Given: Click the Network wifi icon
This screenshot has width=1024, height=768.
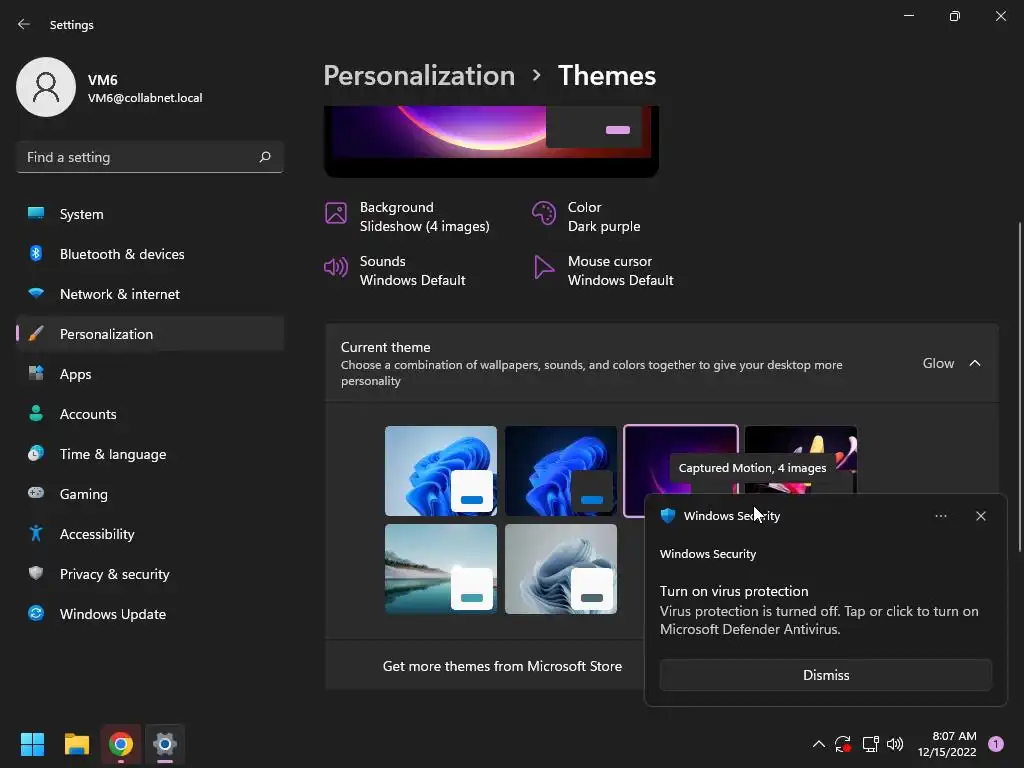Looking at the screenshot, I should (36, 293).
